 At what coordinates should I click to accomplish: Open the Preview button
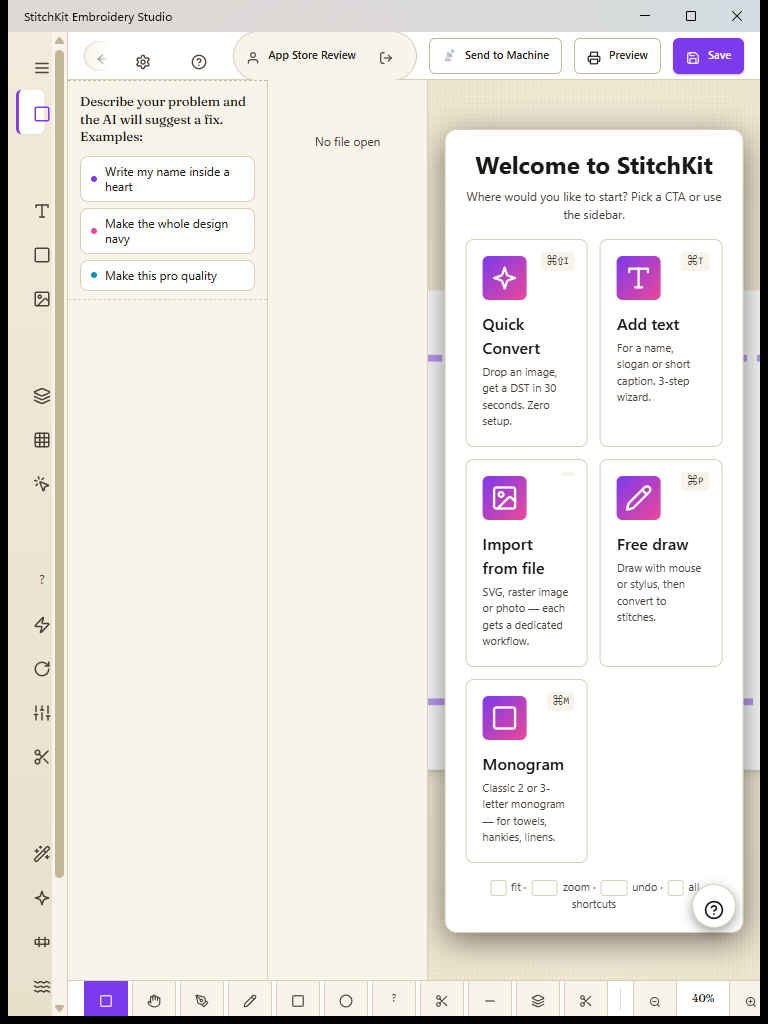[617, 56]
